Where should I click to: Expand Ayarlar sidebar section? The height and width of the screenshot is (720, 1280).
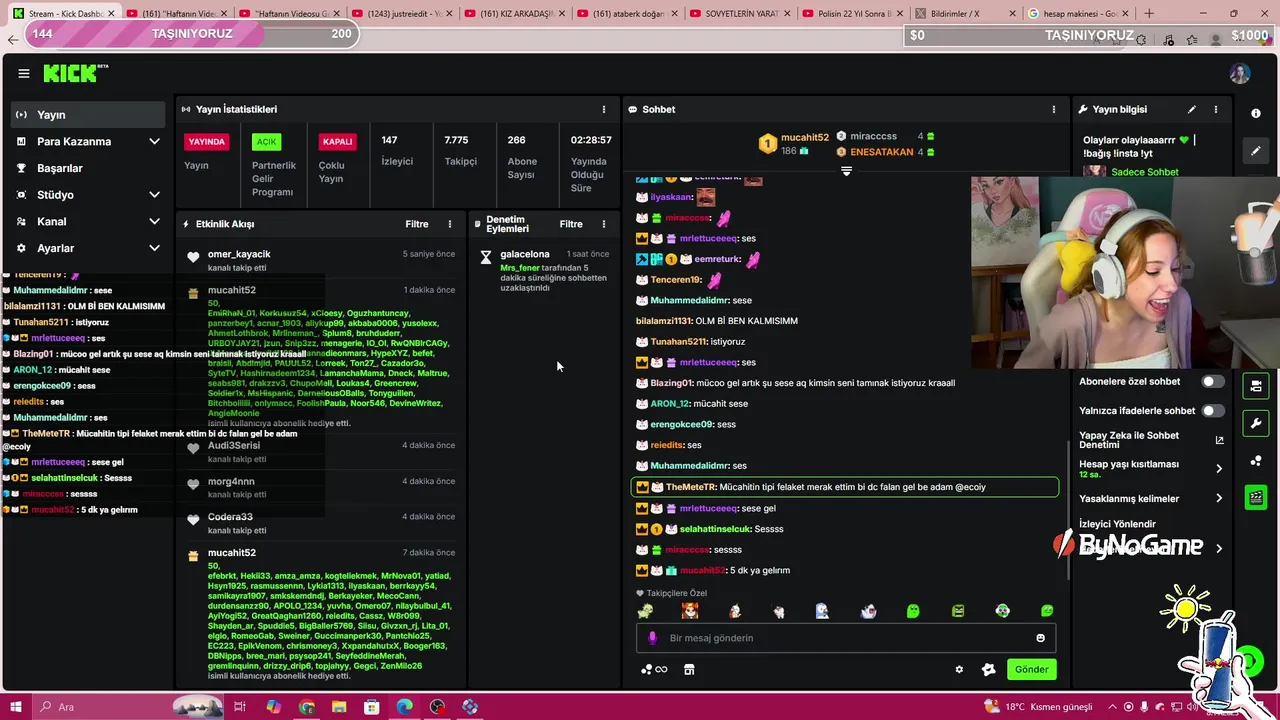pos(154,248)
